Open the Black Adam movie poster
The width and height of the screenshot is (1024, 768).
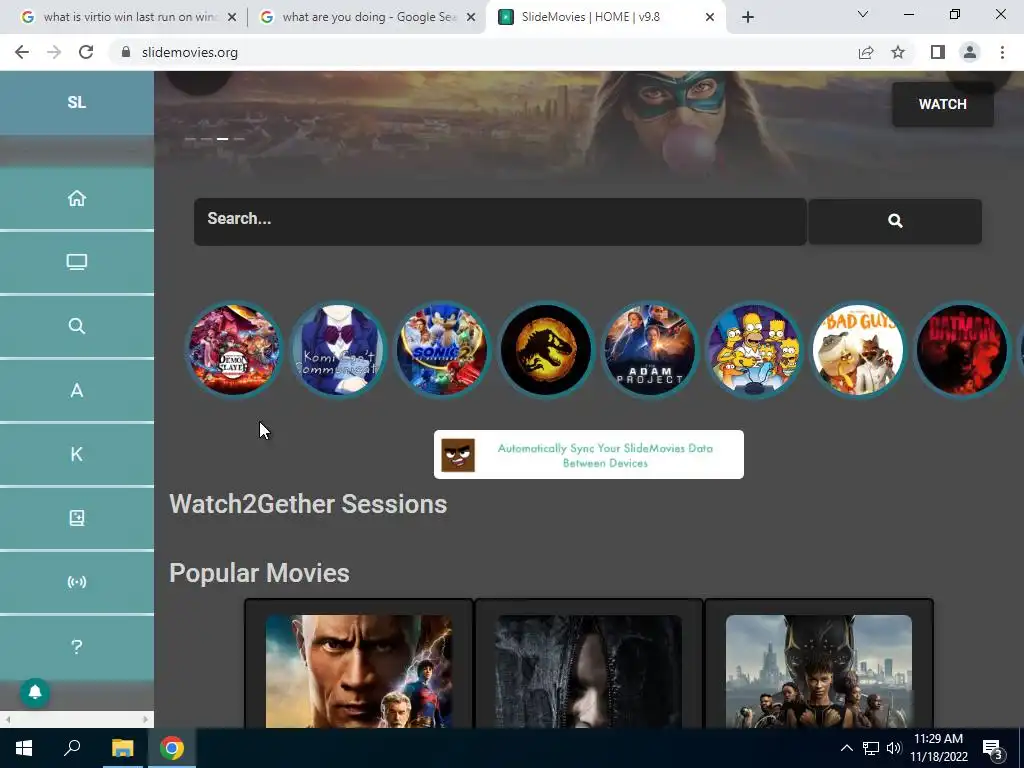[x=359, y=671]
